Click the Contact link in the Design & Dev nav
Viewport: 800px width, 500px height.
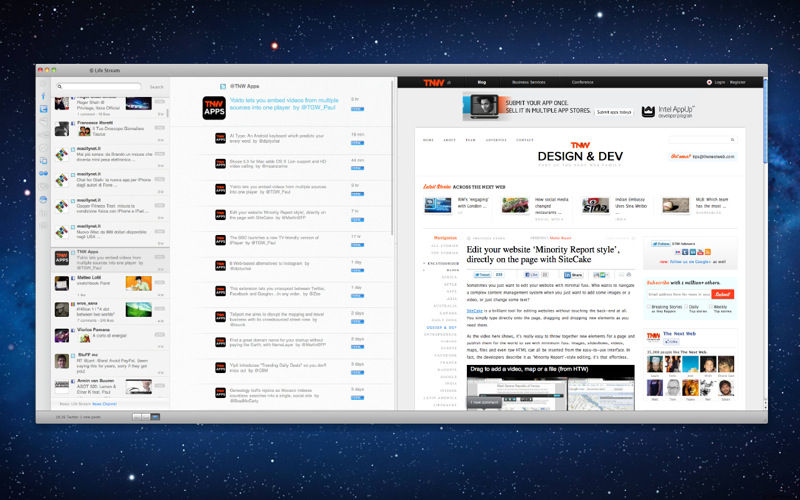525,140
